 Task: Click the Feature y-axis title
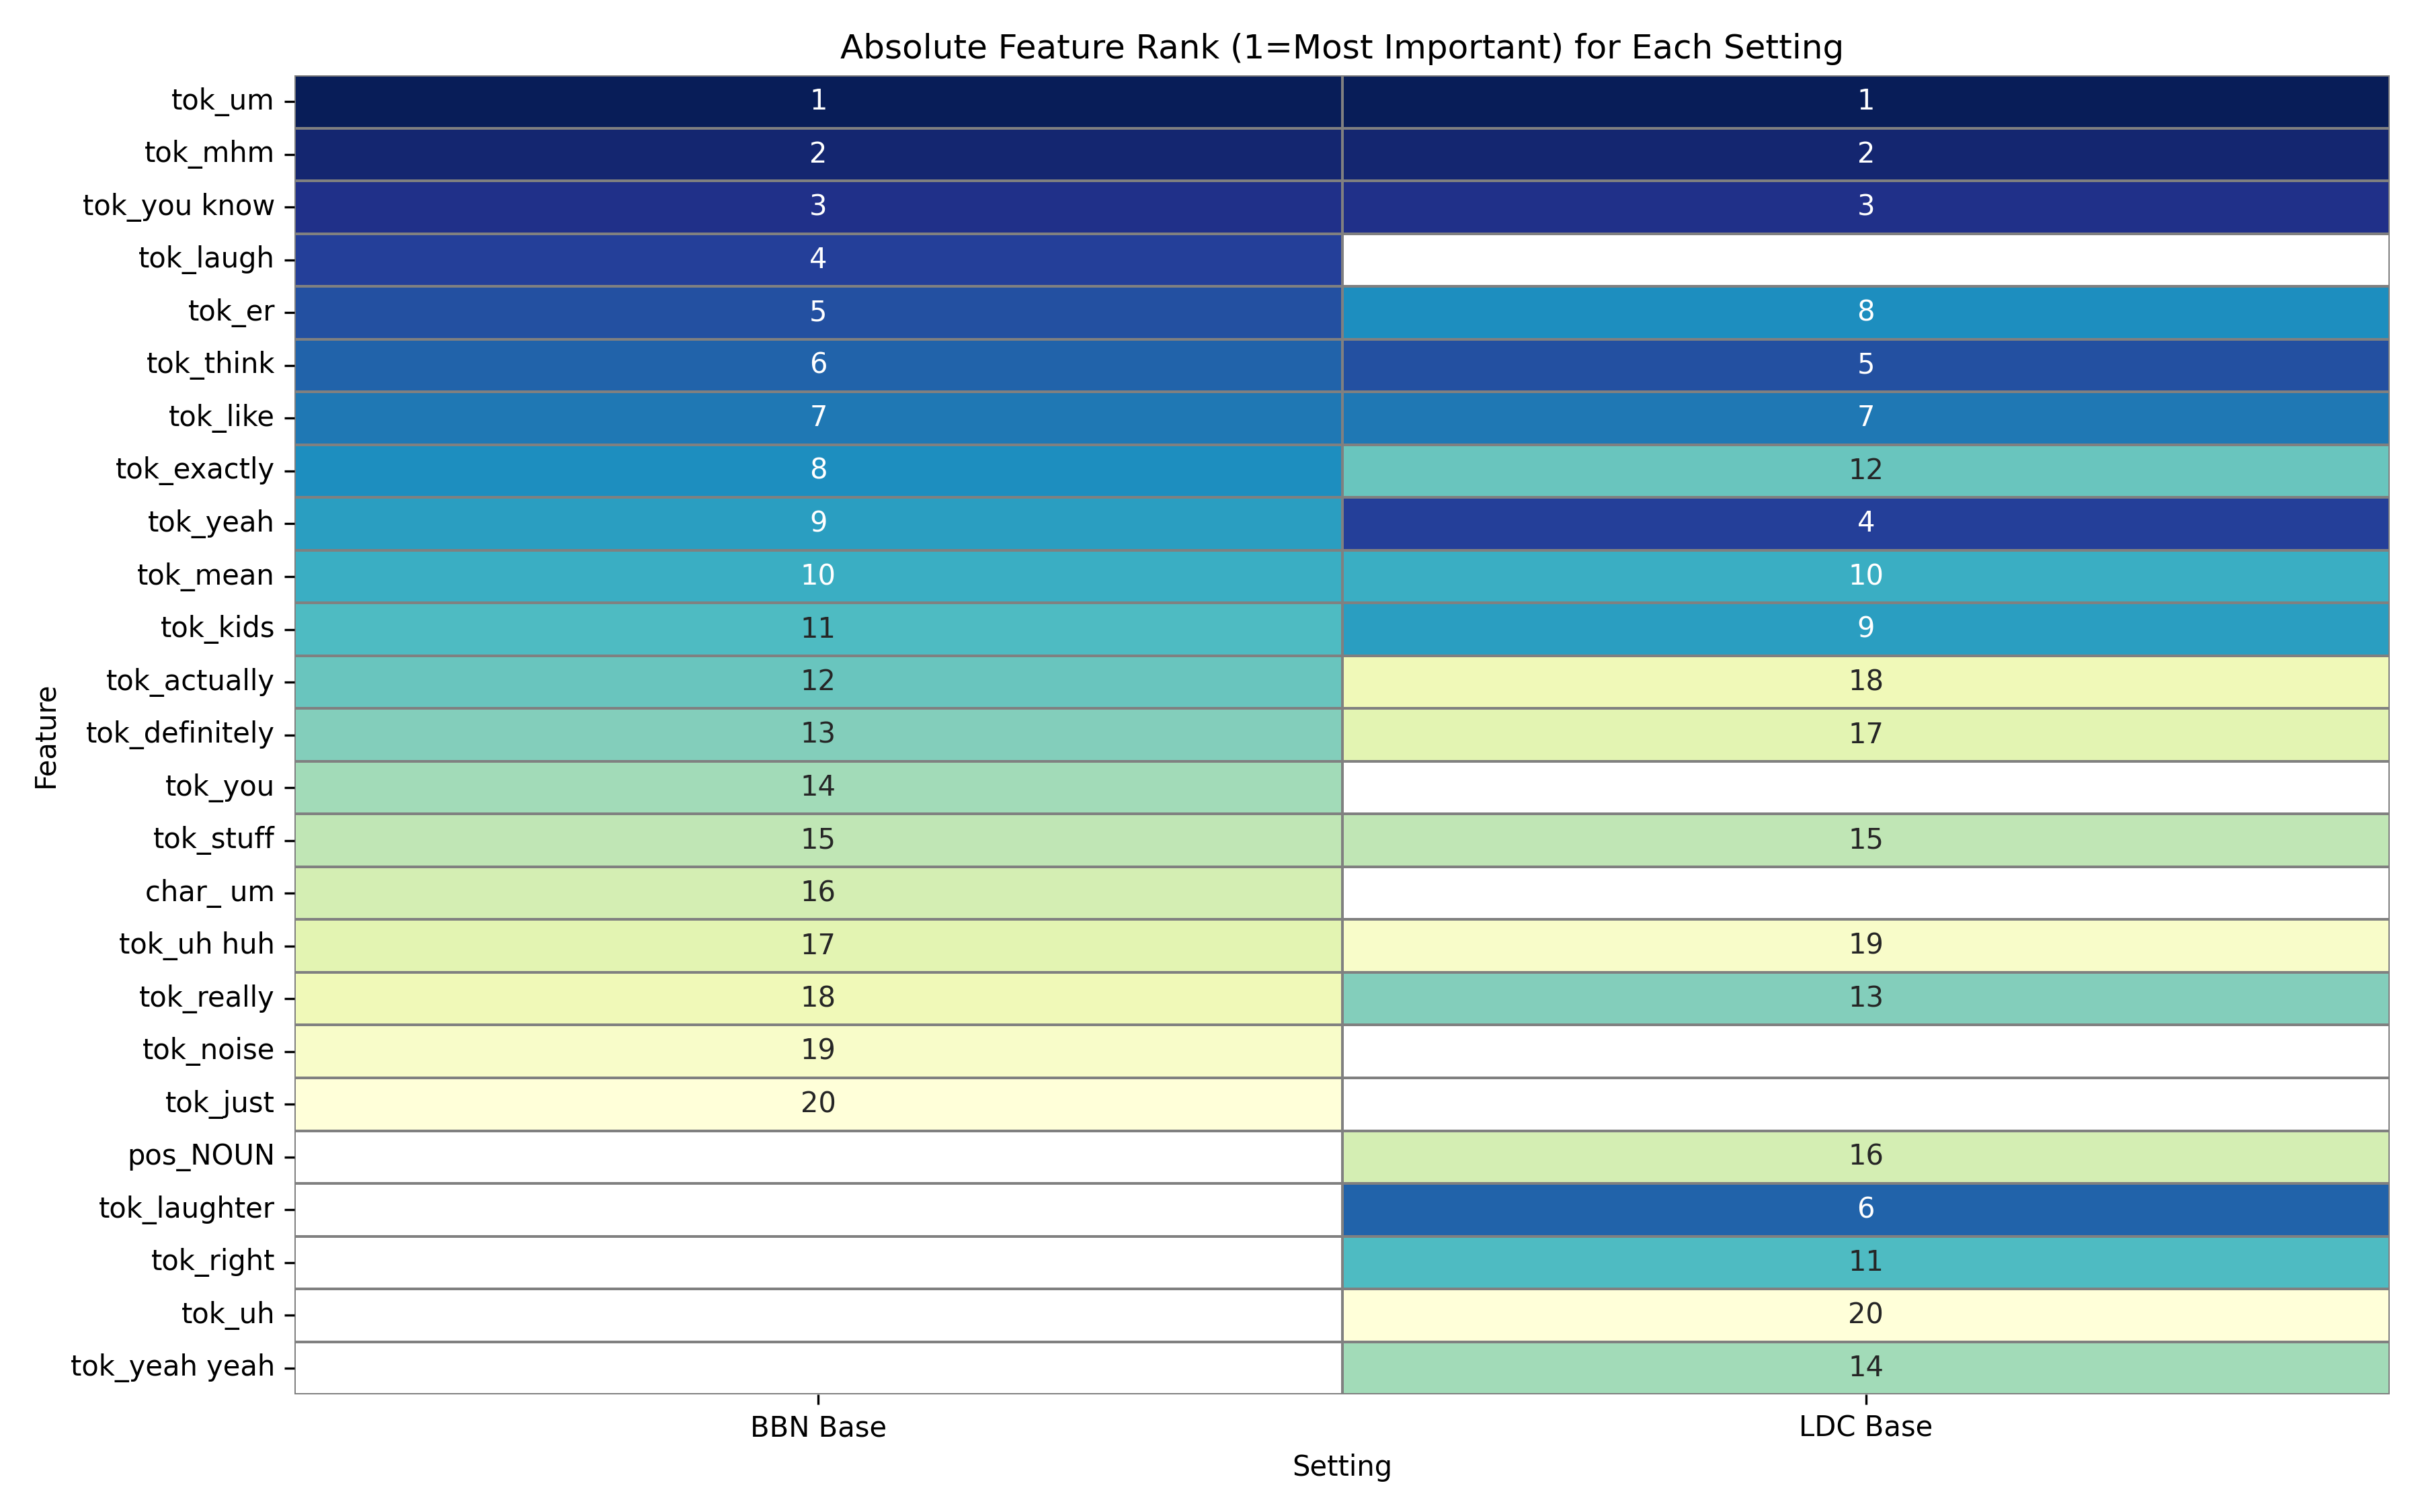pos(46,737)
